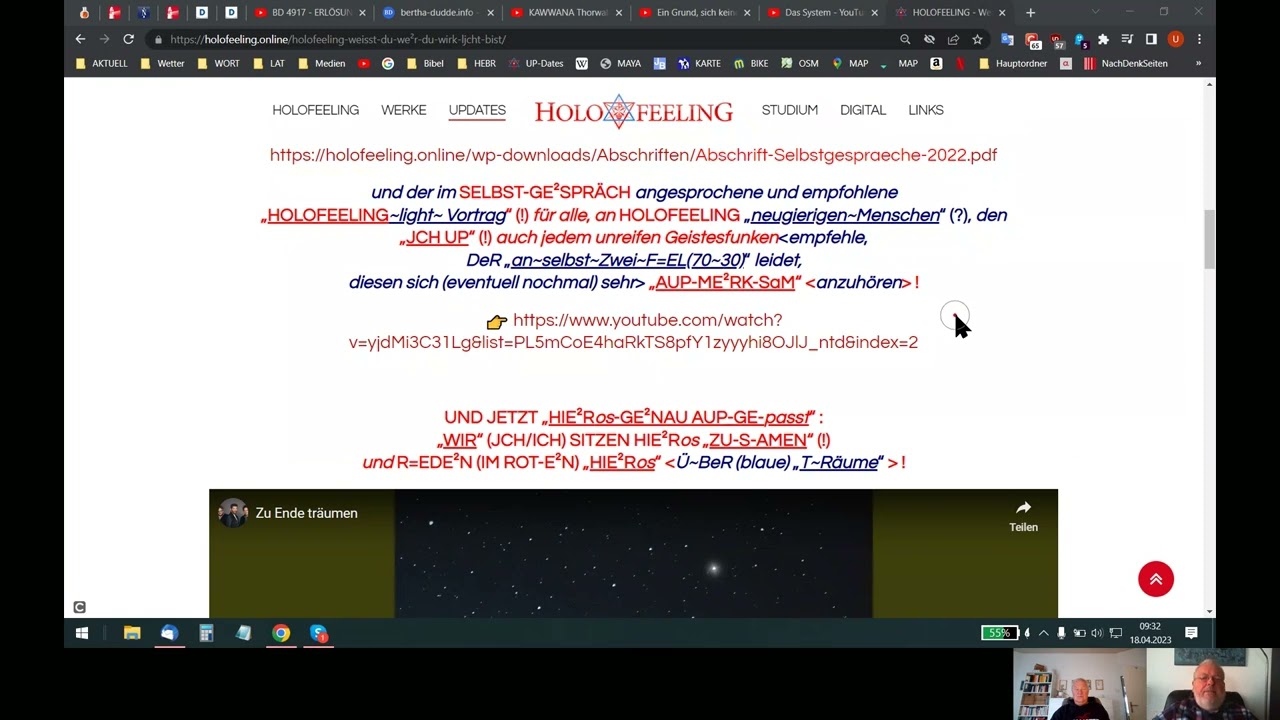This screenshot has height=720, width=1280.
Task: Click the battery 55% indicator in tray
Action: click(x=999, y=633)
